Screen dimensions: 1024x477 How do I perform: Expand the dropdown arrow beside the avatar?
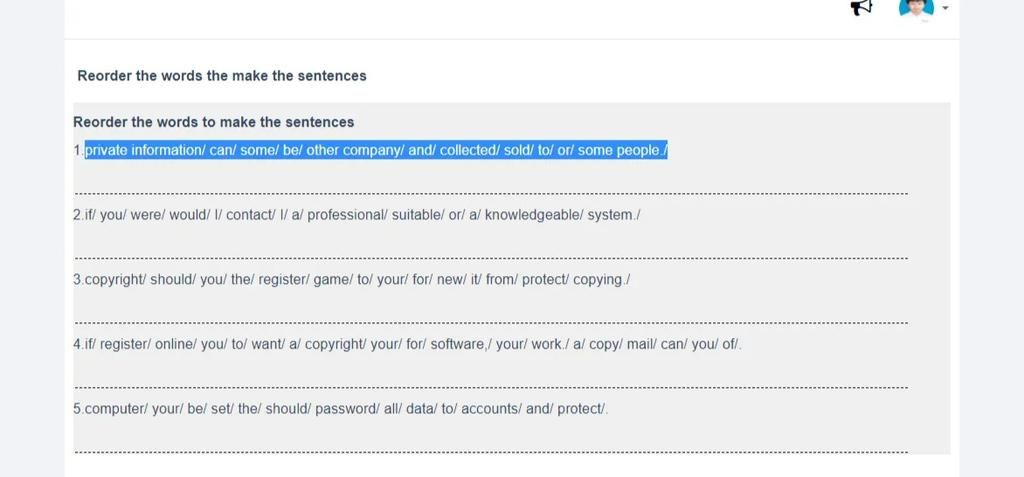click(x=945, y=8)
